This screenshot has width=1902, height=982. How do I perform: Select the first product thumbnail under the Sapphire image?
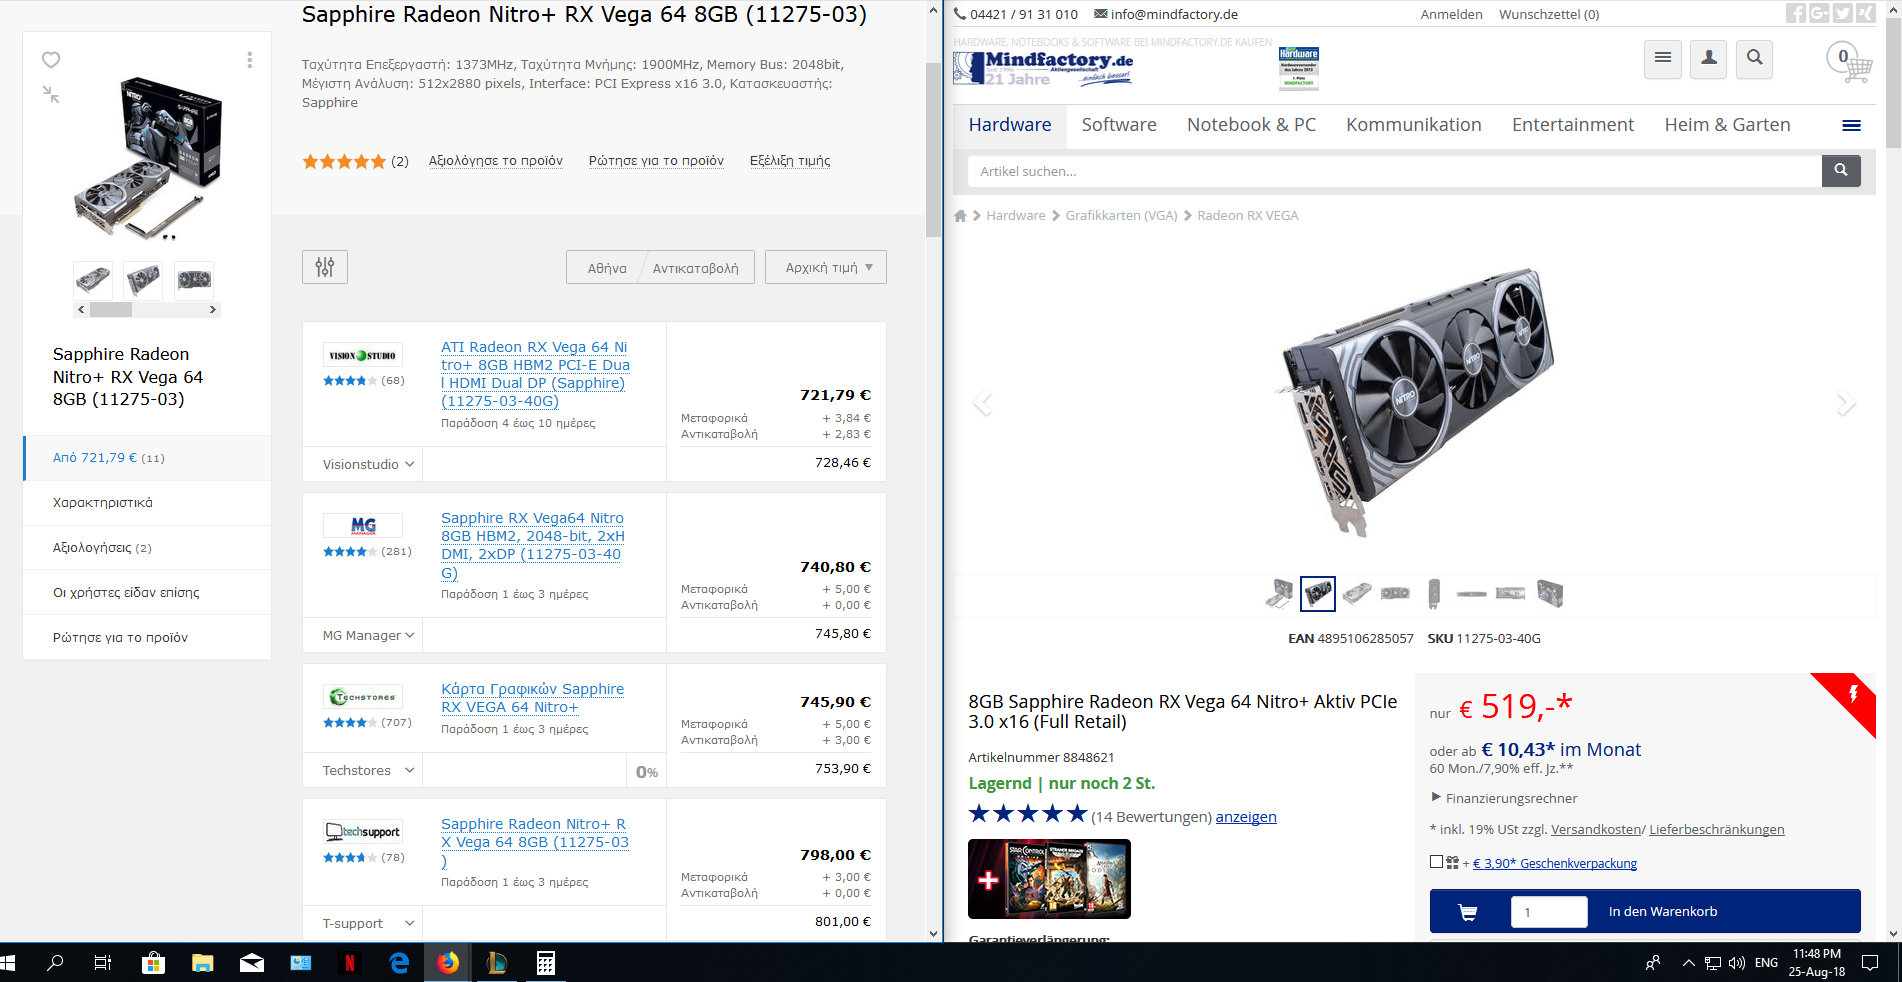(x=93, y=280)
